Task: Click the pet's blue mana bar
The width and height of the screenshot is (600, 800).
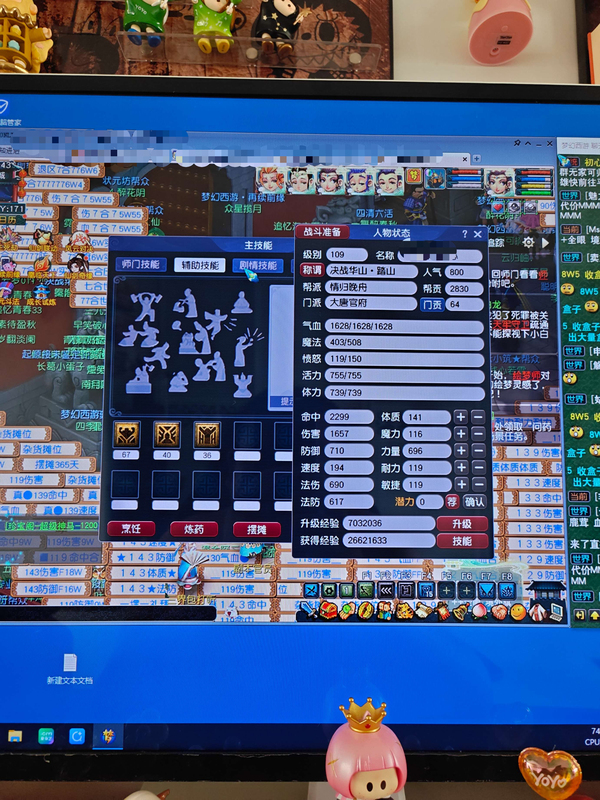Action: click(x=464, y=179)
